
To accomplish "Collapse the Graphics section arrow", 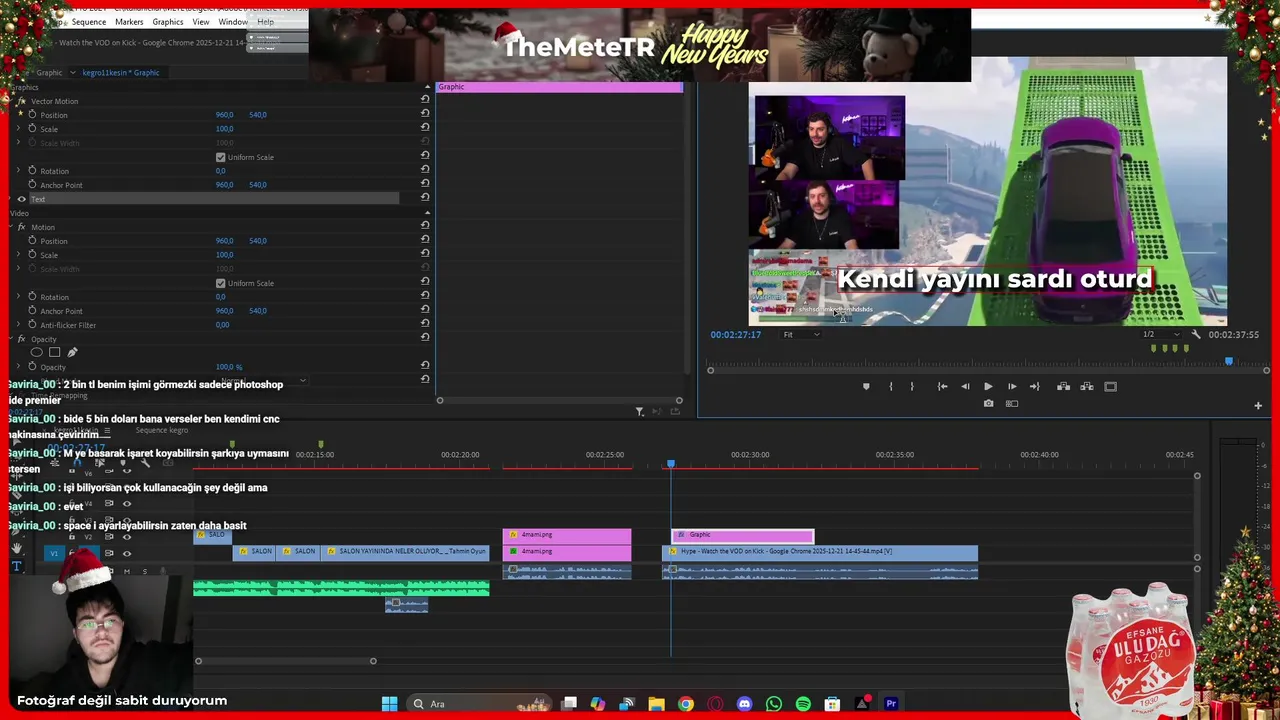I will pos(427,86).
